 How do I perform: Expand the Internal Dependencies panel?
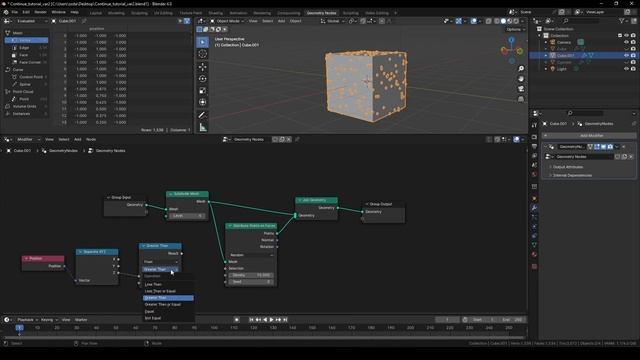click(572, 175)
